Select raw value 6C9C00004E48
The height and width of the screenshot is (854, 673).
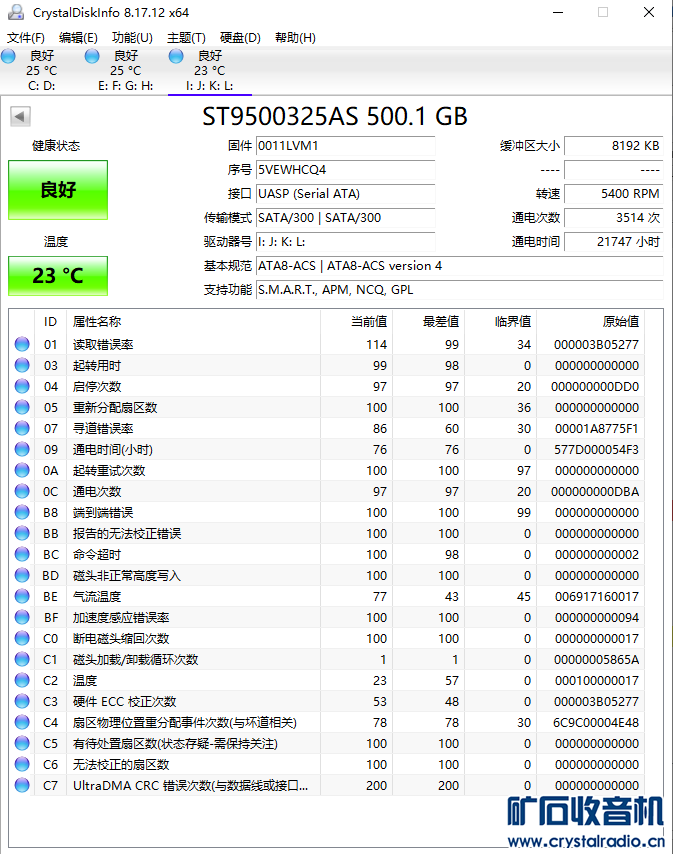click(596, 723)
